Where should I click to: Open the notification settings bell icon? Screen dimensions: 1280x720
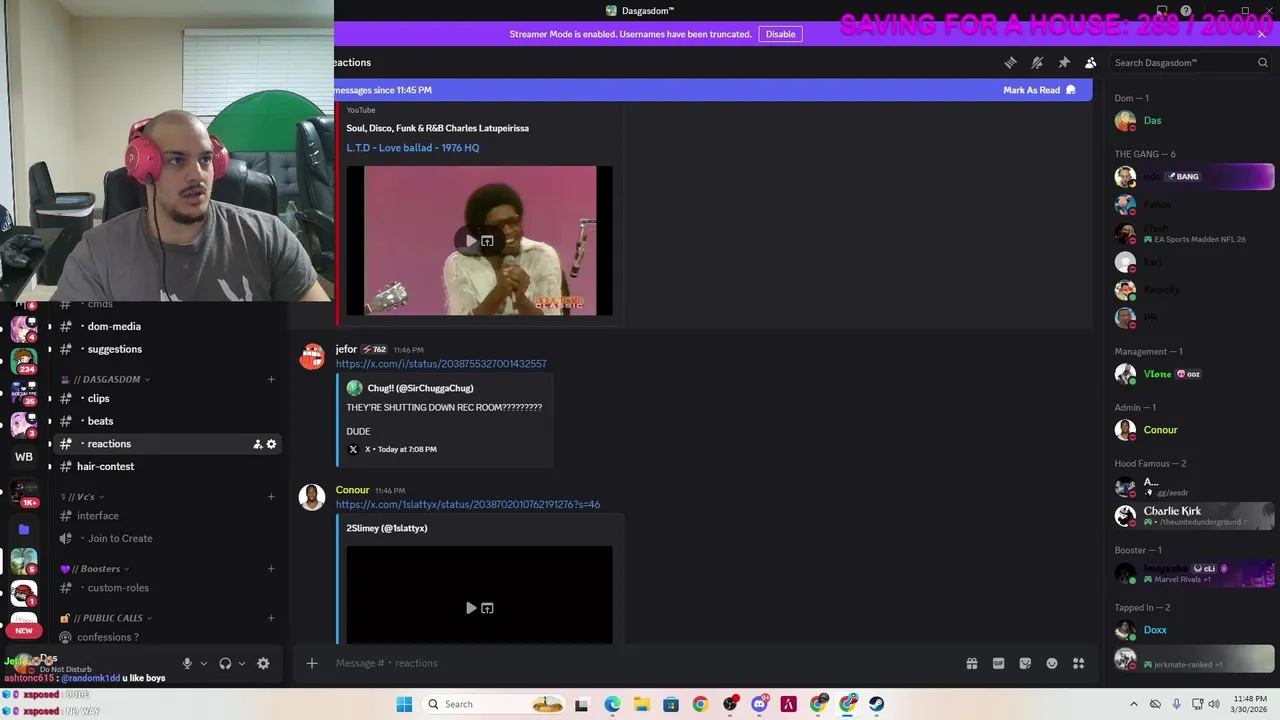(1037, 62)
